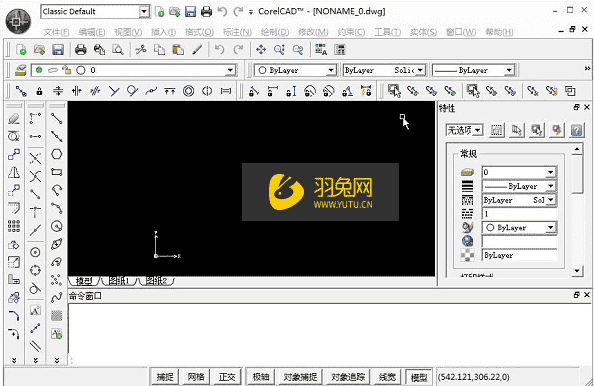Toggle the 线宽 (LineWeight) status button
Viewport: 594px width, 386px height.
[x=387, y=377]
